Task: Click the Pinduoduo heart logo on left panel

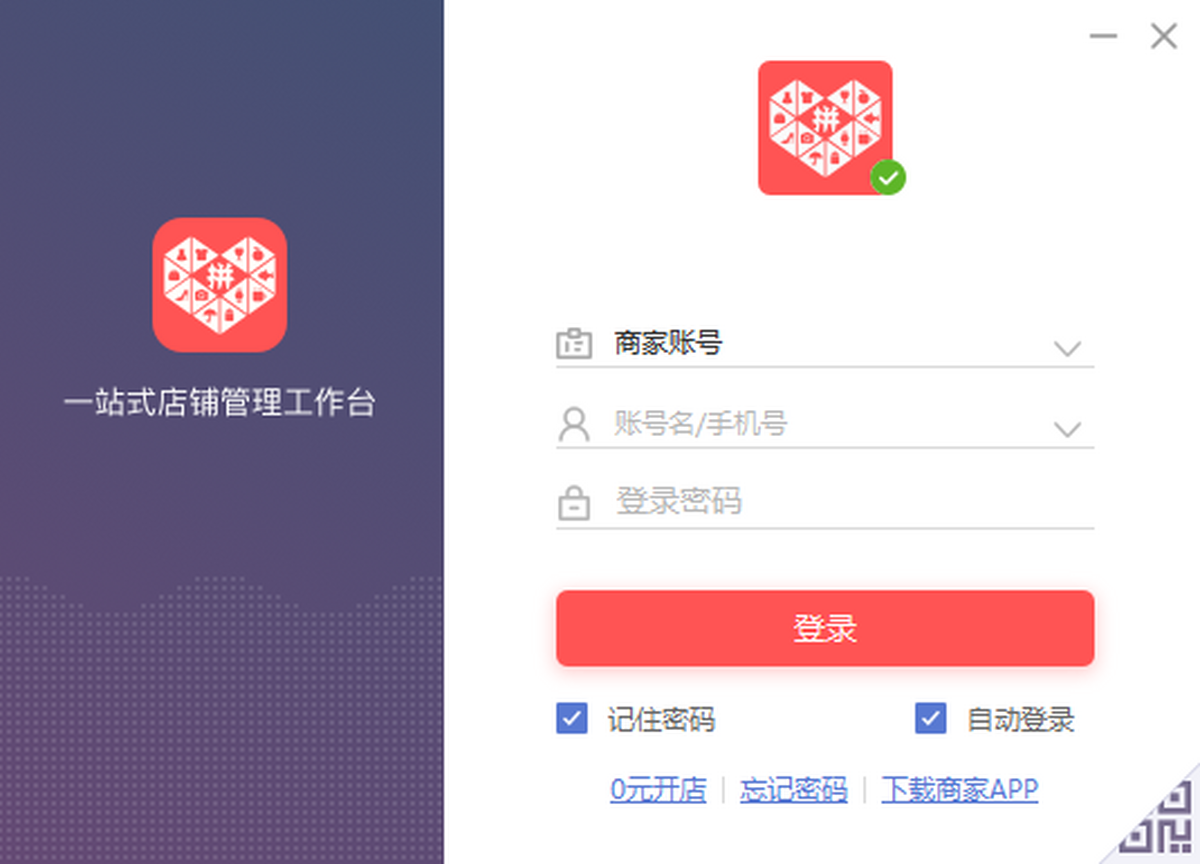Action: 220,285
